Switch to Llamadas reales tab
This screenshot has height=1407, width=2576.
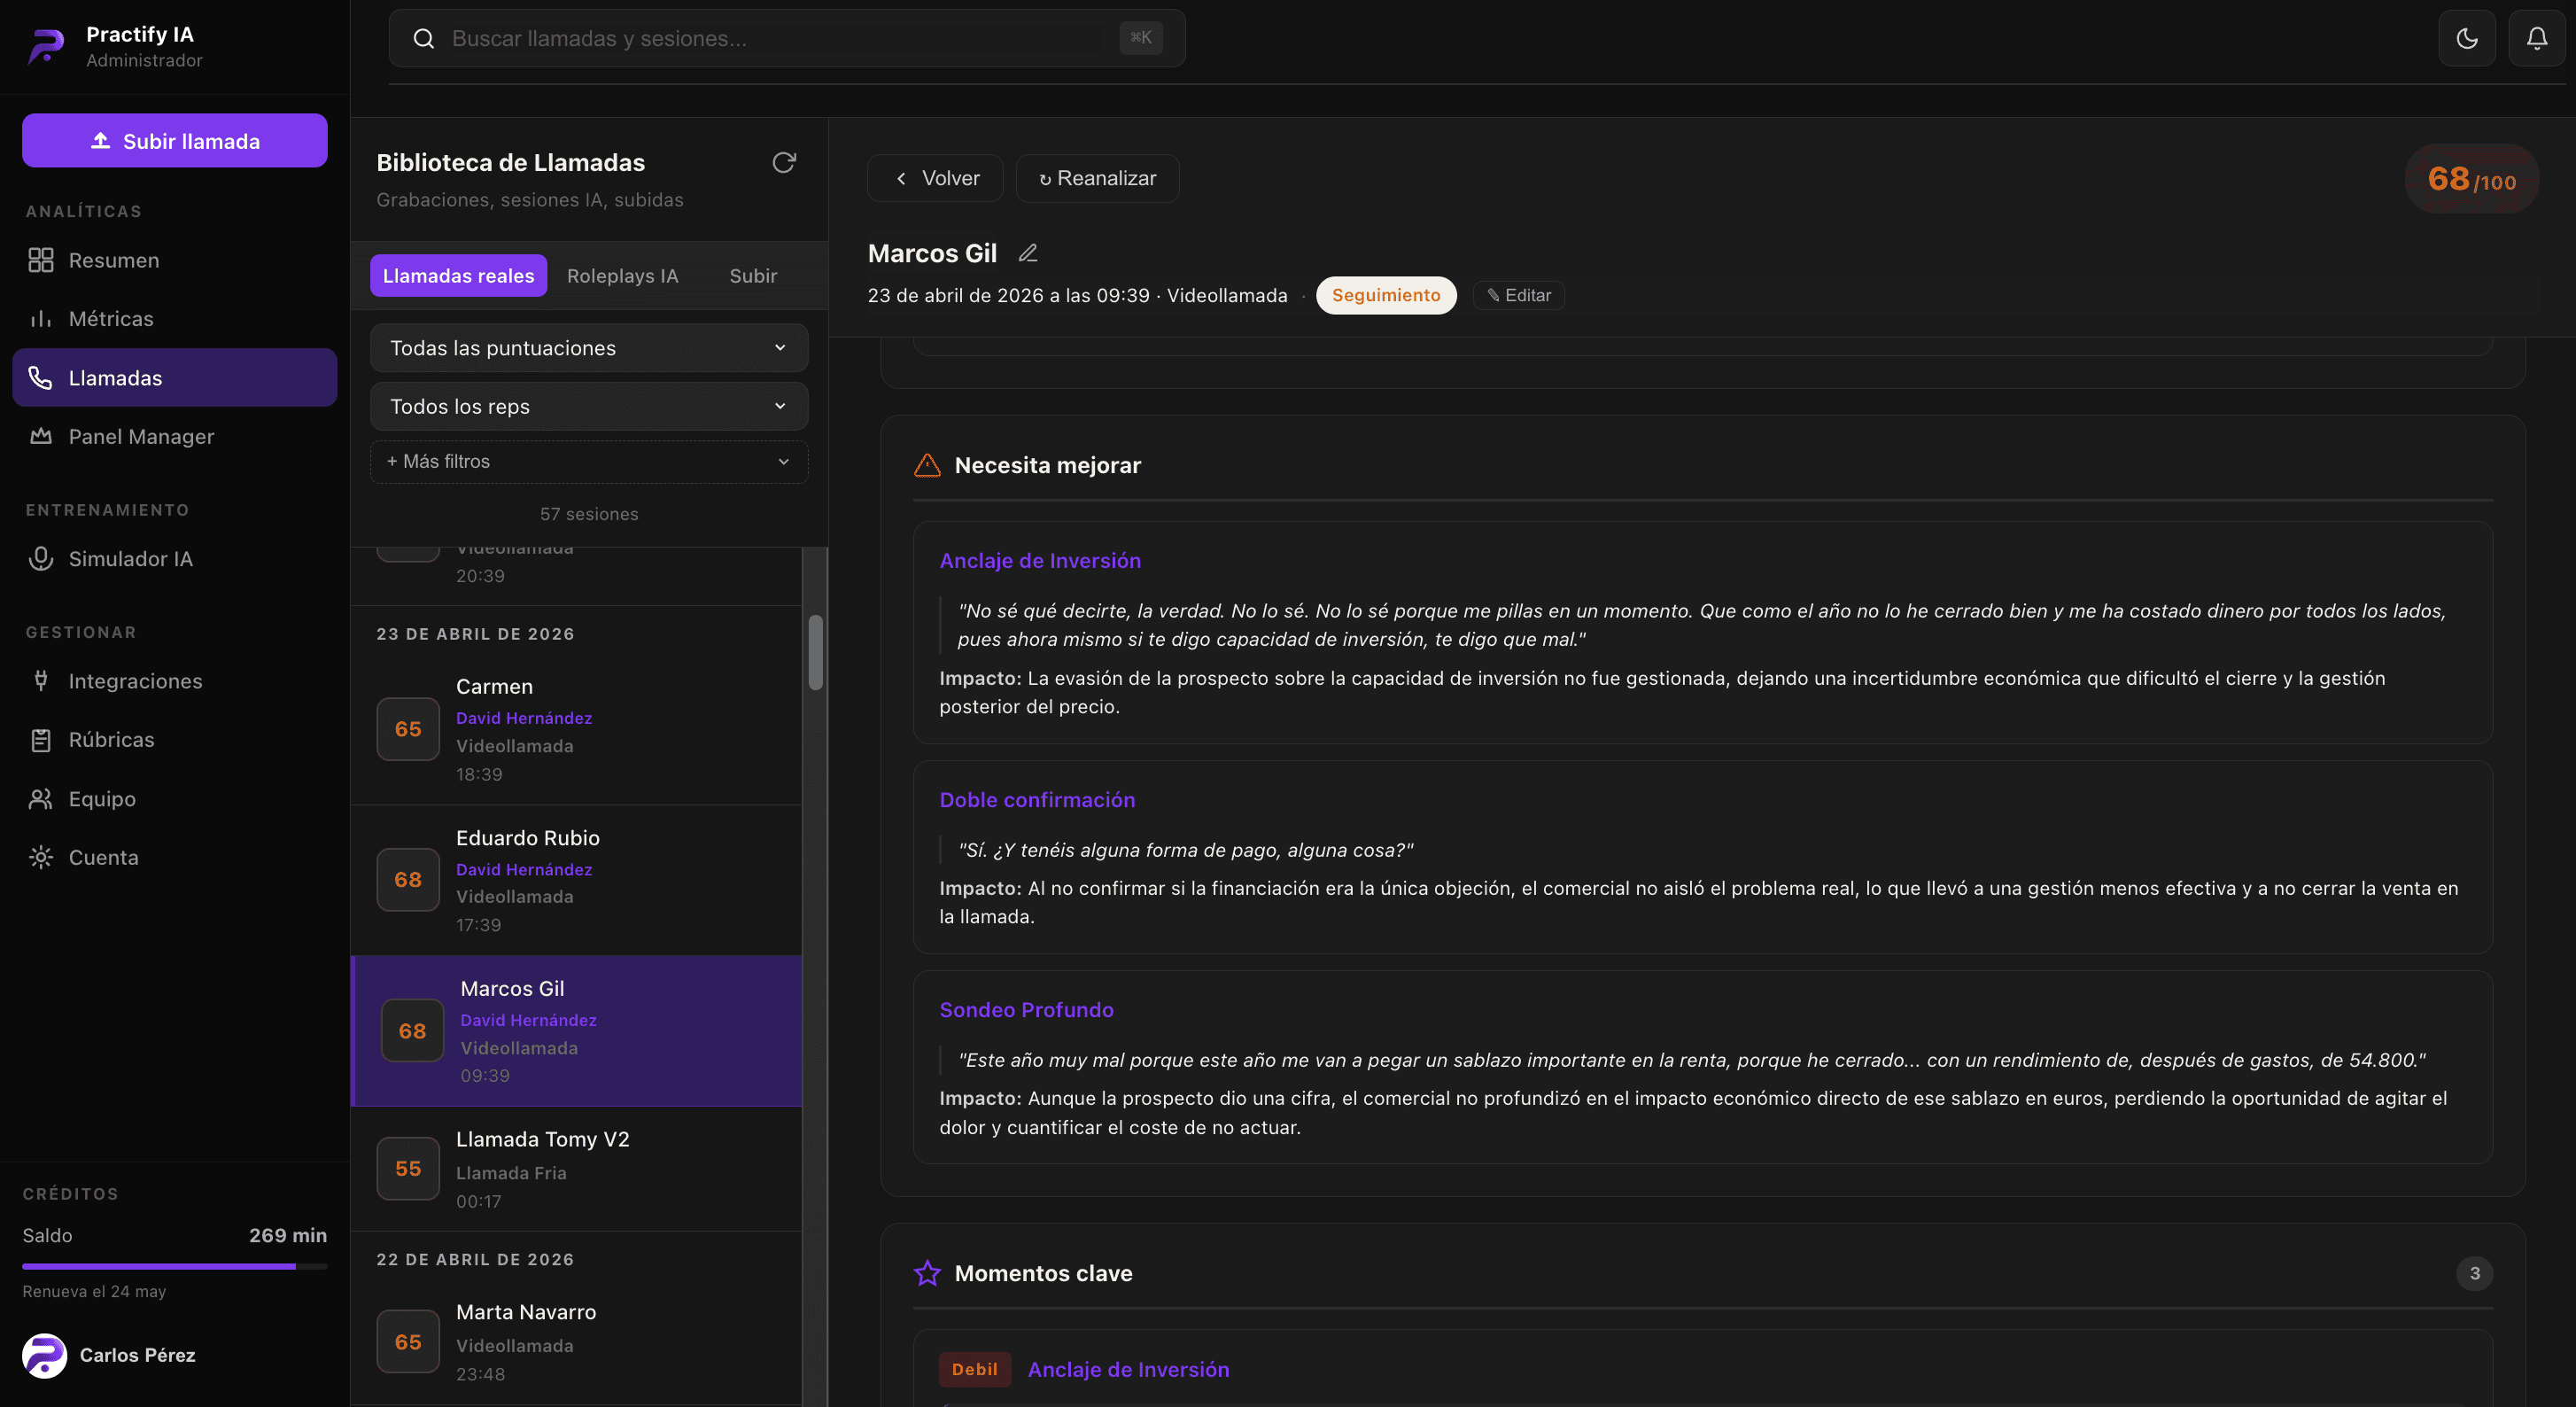click(459, 276)
